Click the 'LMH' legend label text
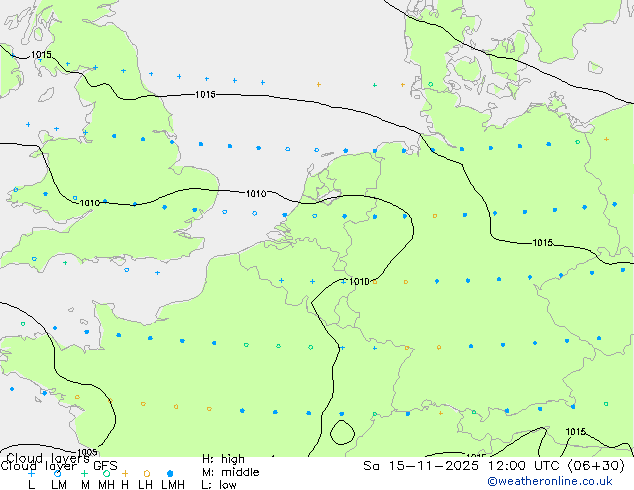Image resolution: width=634 pixels, height=490 pixels. (173, 485)
